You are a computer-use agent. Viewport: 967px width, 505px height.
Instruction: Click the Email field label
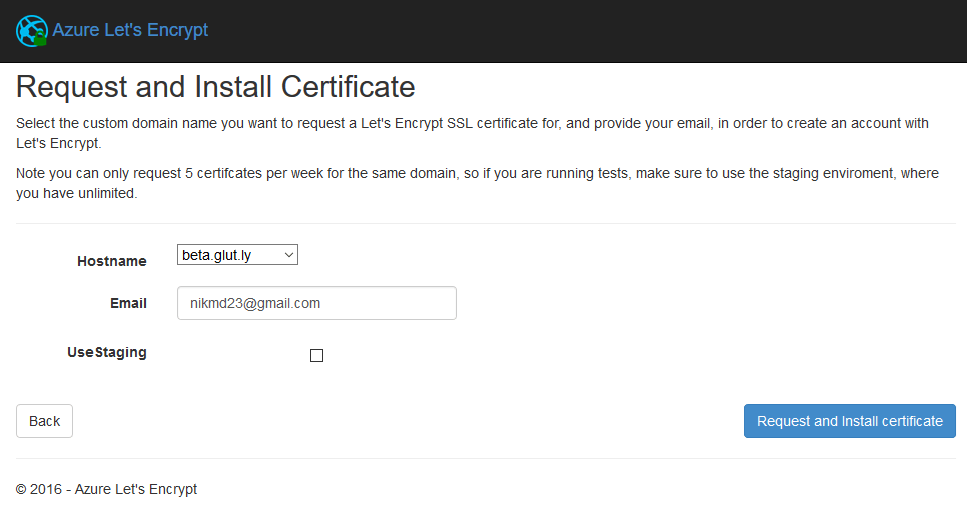(x=128, y=303)
